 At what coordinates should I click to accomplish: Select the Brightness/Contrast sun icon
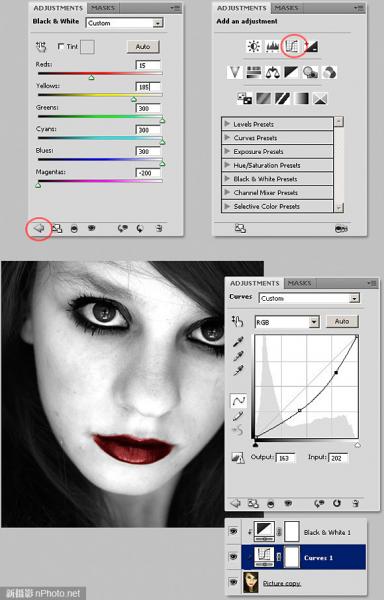[x=254, y=46]
